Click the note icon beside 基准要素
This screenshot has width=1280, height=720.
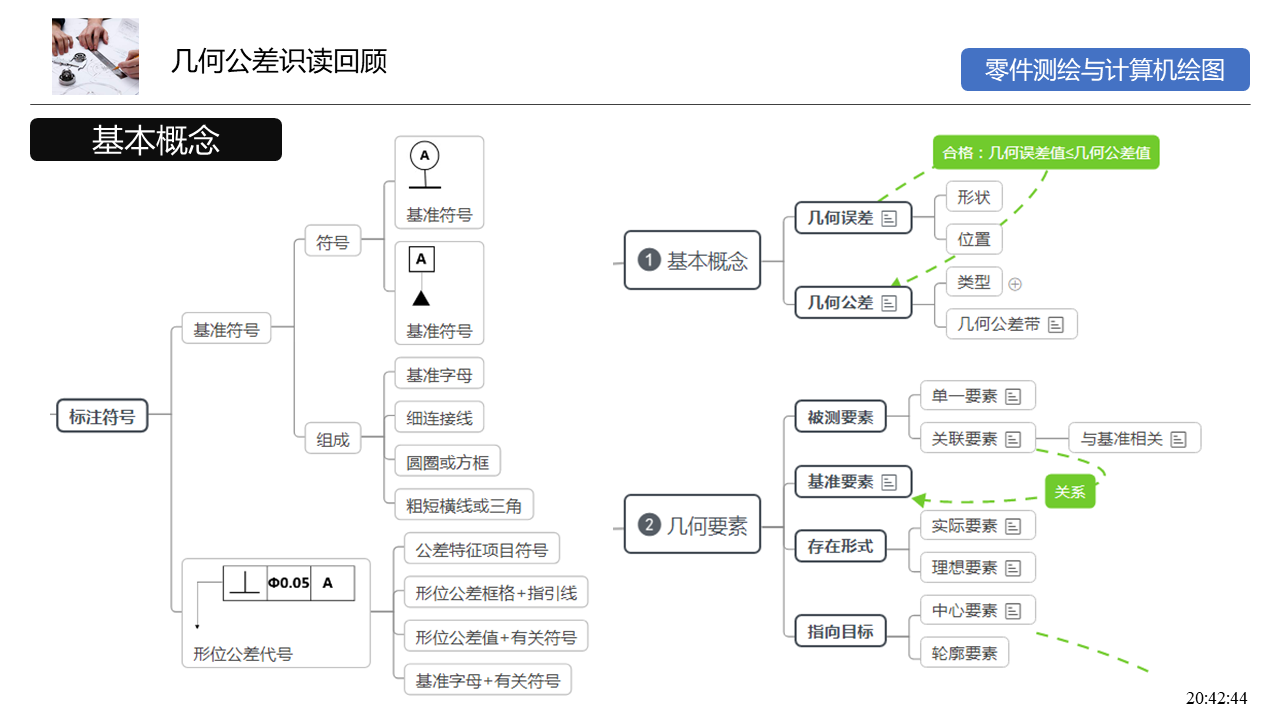[890, 482]
